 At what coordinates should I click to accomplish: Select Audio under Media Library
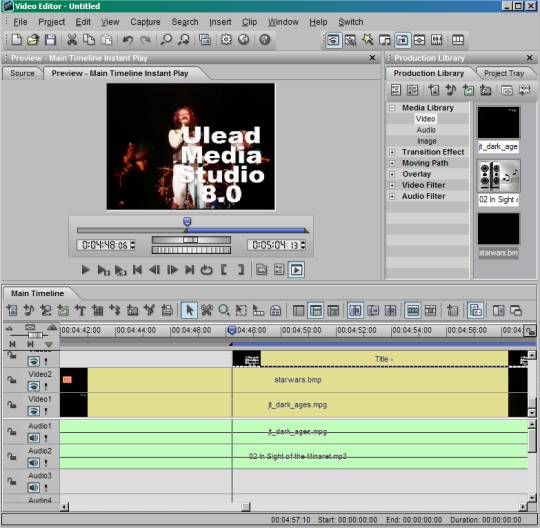[426, 130]
